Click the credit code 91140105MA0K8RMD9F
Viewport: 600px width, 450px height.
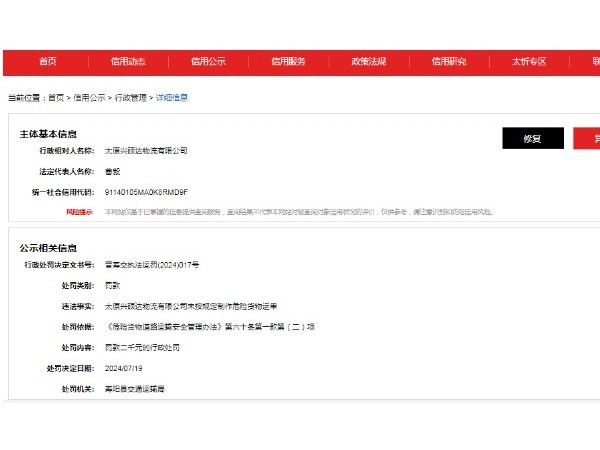pos(146,191)
